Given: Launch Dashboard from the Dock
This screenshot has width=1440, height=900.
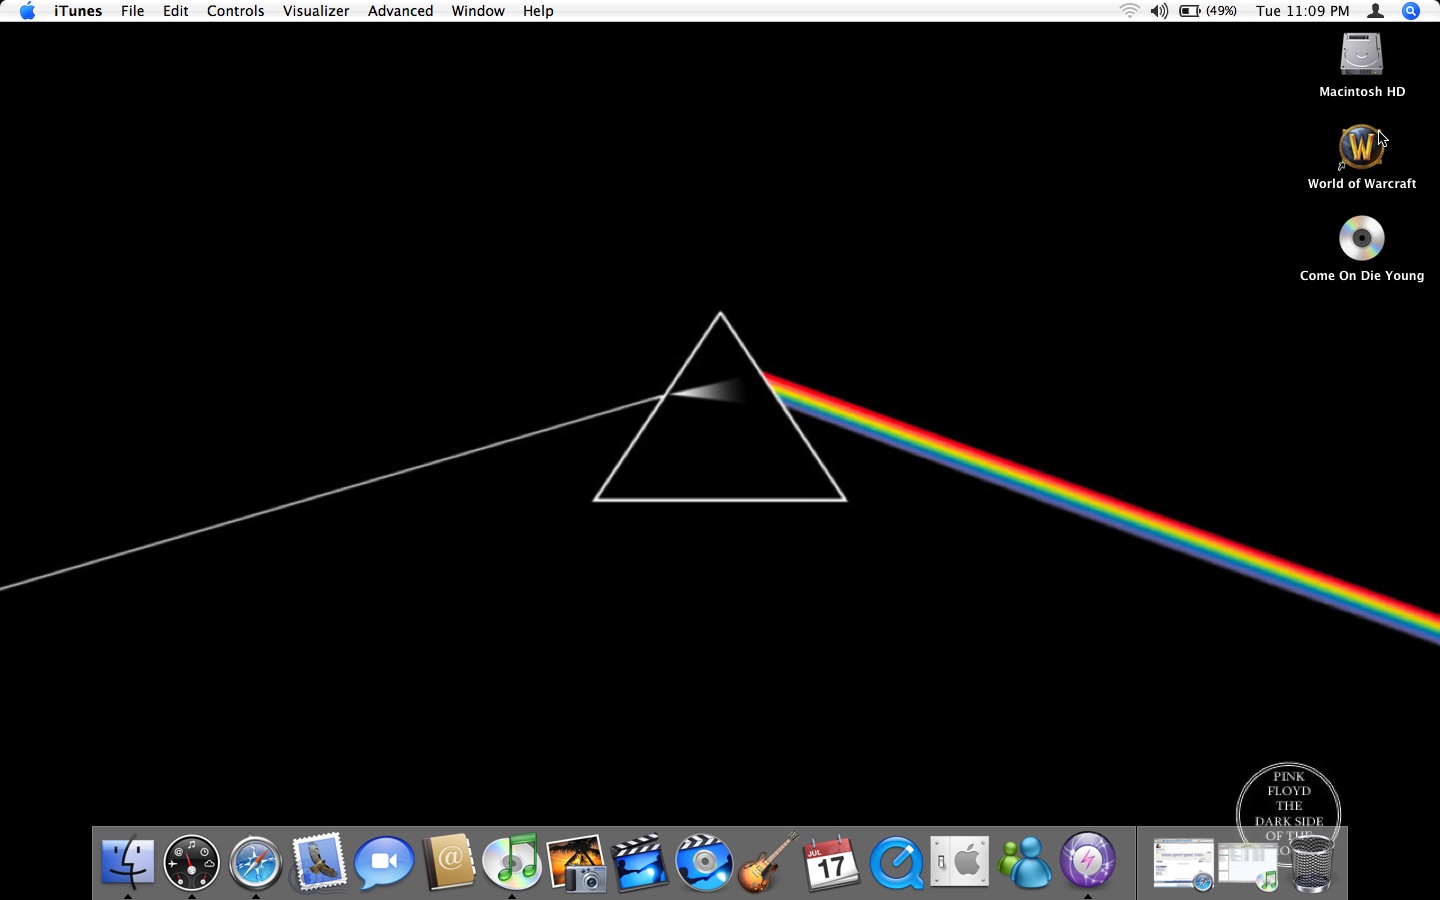Looking at the screenshot, I should pyautogui.click(x=192, y=862).
